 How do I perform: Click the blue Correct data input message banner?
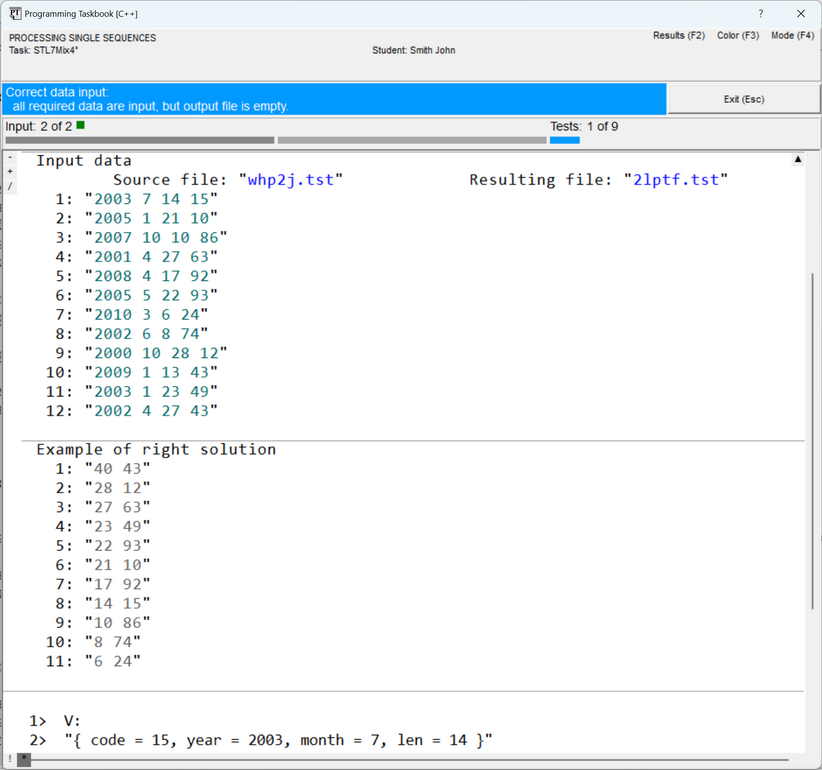point(334,99)
